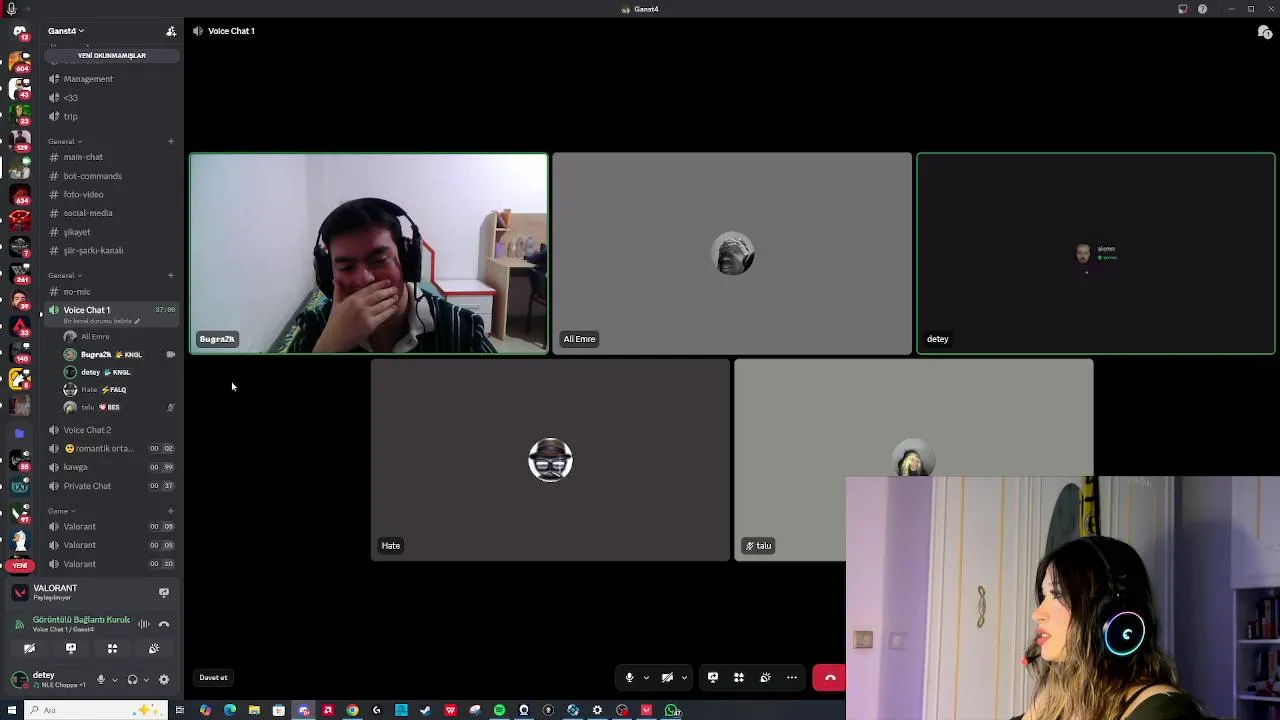Image resolution: width=1280 pixels, height=720 pixels.
Task: Open the help icon in title bar
Action: 1202,9
